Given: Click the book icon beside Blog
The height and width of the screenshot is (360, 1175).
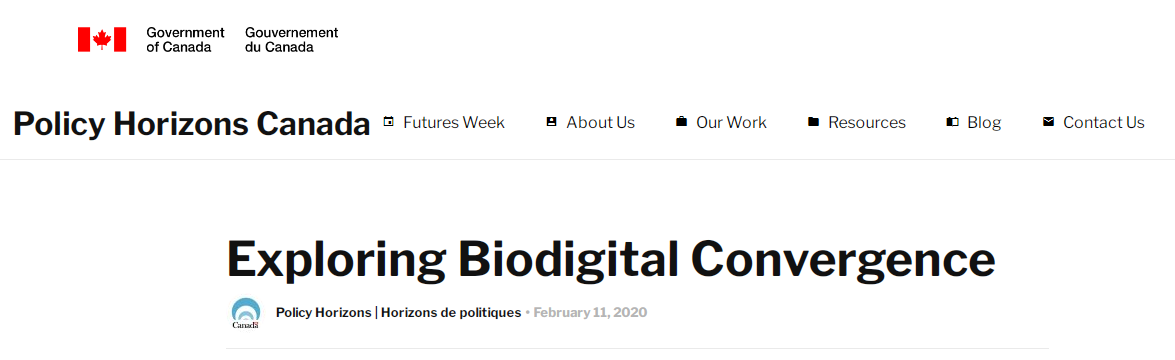Looking at the screenshot, I should [952, 122].
